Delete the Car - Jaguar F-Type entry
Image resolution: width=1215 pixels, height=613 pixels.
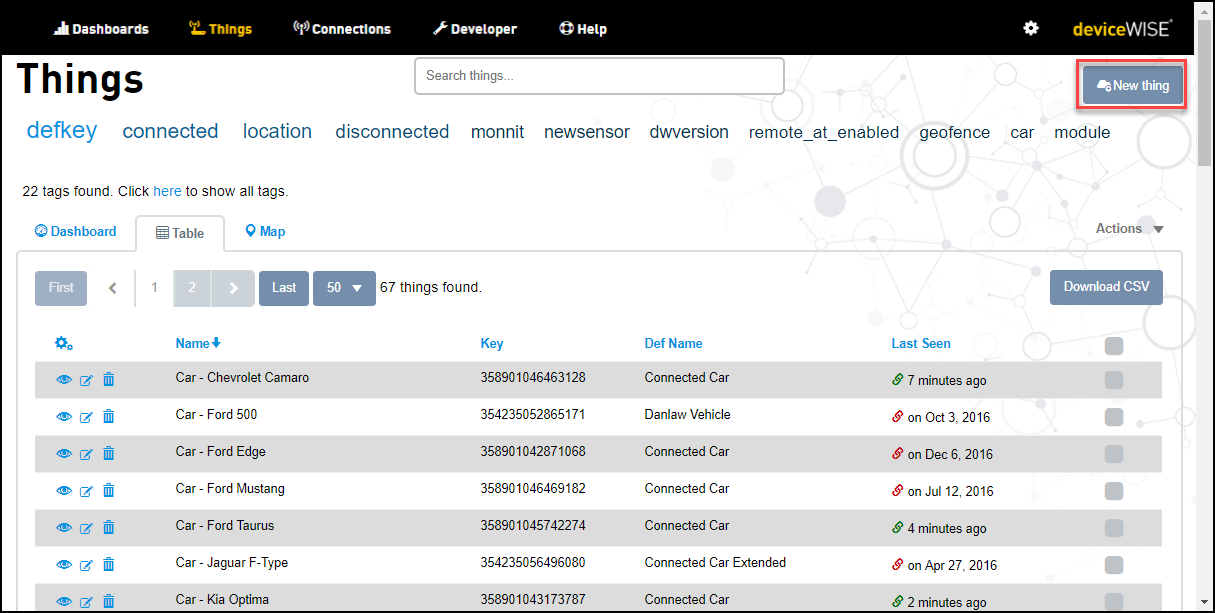109,564
